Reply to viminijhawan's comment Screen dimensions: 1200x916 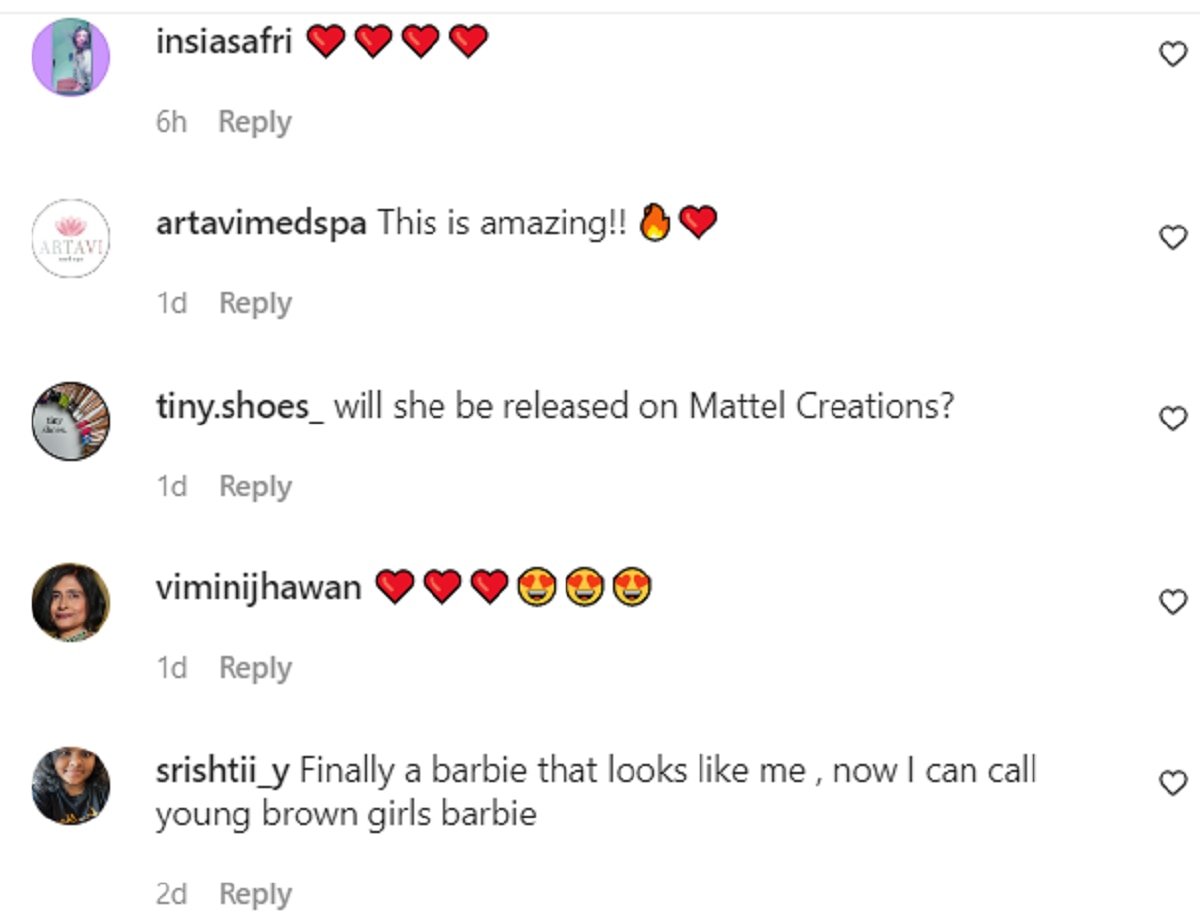[x=255, y=667]
